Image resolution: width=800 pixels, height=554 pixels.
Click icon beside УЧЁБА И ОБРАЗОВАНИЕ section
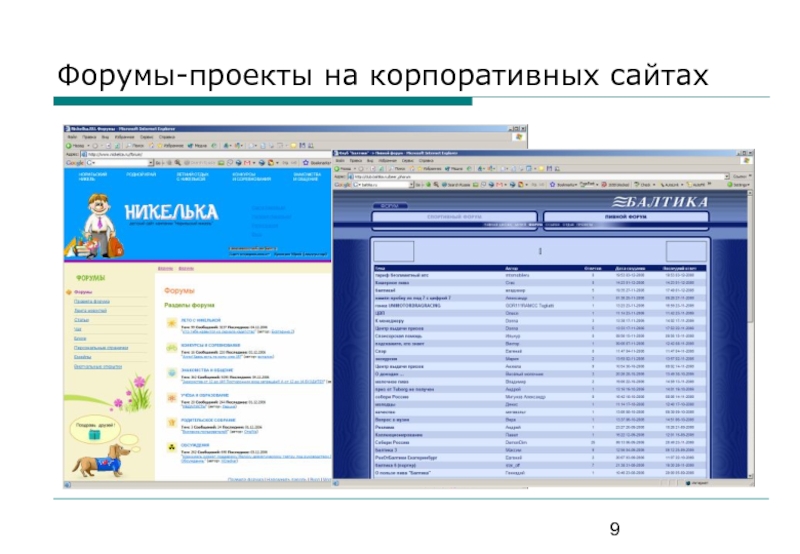tap(171, 397)
